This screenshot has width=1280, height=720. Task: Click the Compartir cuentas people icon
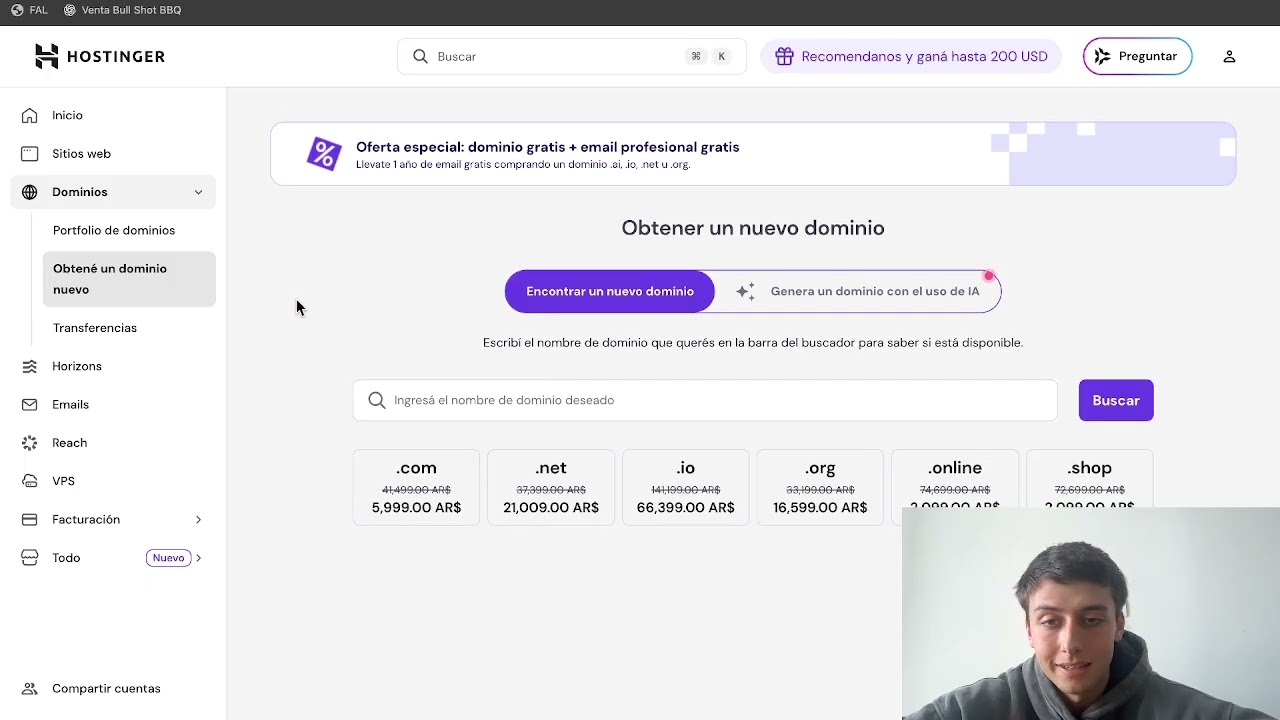point(30,689)
